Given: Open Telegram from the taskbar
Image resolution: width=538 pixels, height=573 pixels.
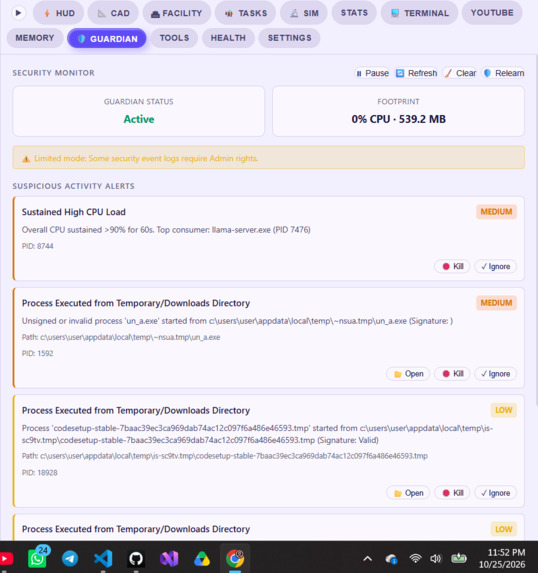Looking at the screenshot, I should tap(70, 559).
